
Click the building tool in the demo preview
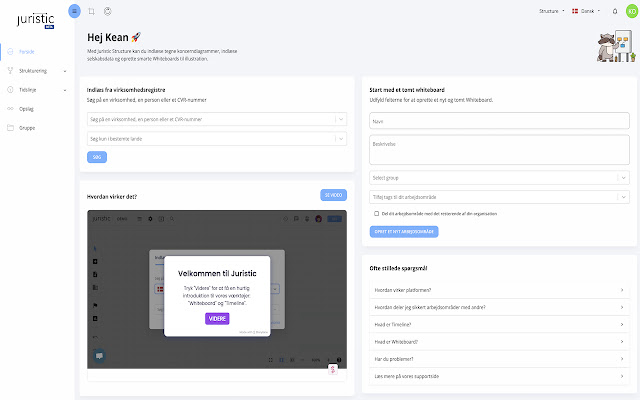pos(95,287)
